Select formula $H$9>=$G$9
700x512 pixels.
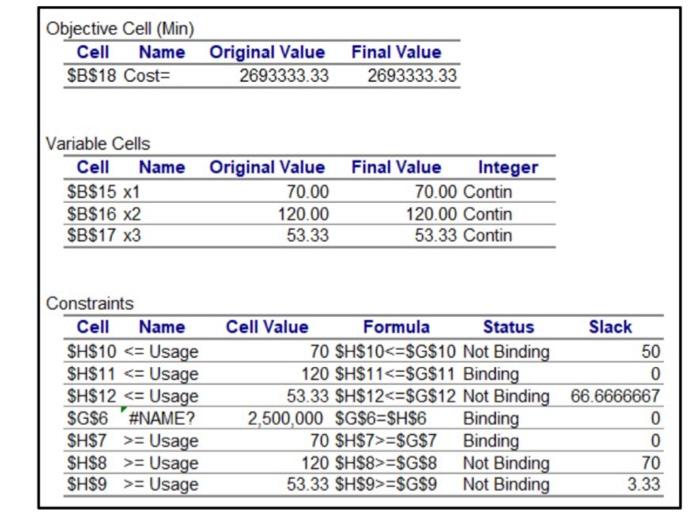pos(386,484)
